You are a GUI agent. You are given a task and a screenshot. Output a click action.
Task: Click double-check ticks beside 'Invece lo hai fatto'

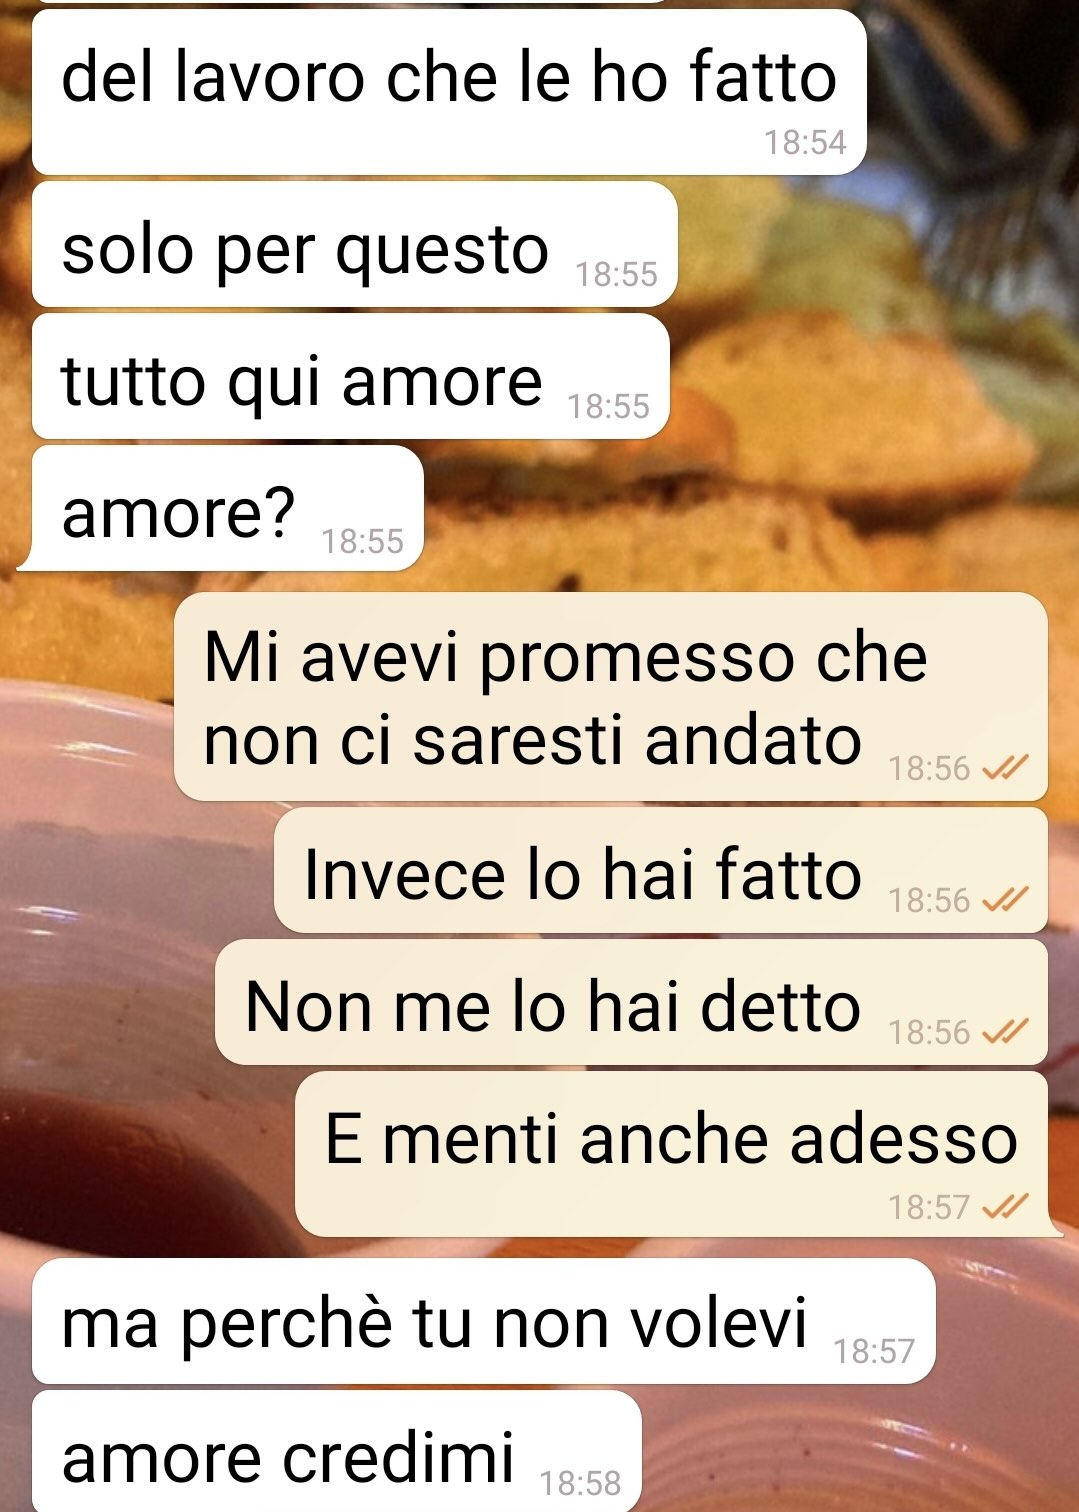click(x=1005, y=900)
